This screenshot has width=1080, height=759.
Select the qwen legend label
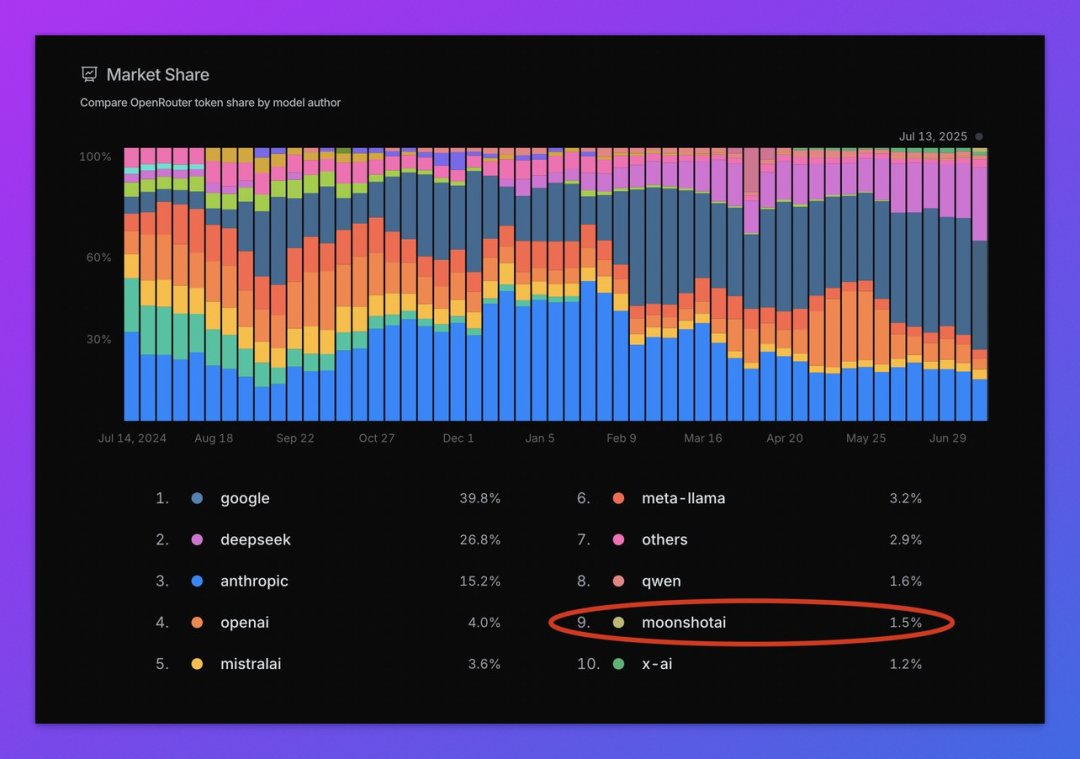[x=661, y=581]
